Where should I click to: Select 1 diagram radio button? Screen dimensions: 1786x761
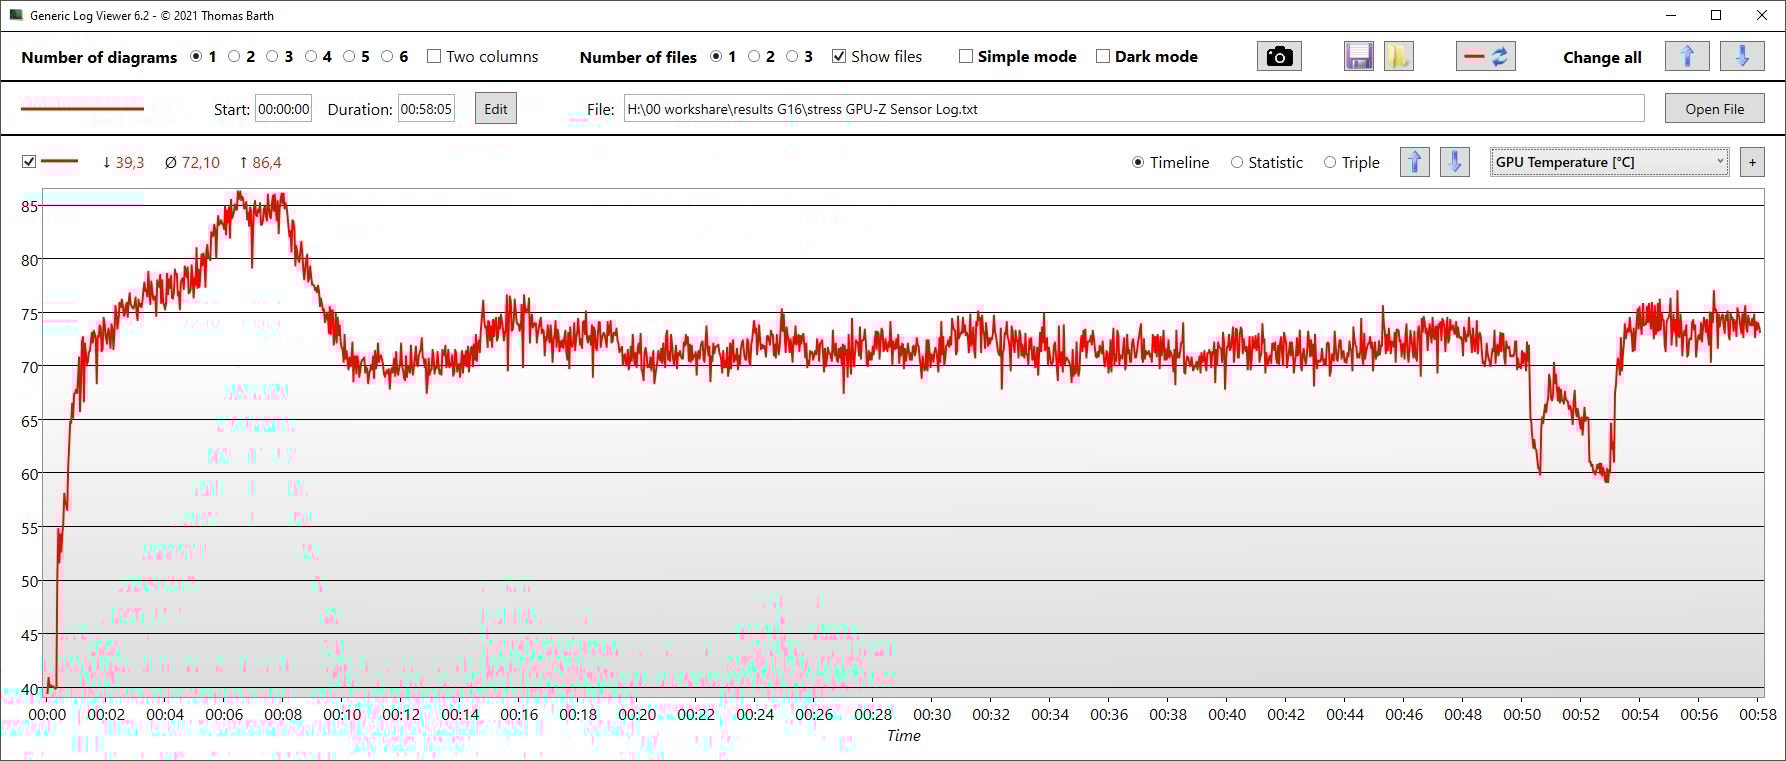pos(196,57)
